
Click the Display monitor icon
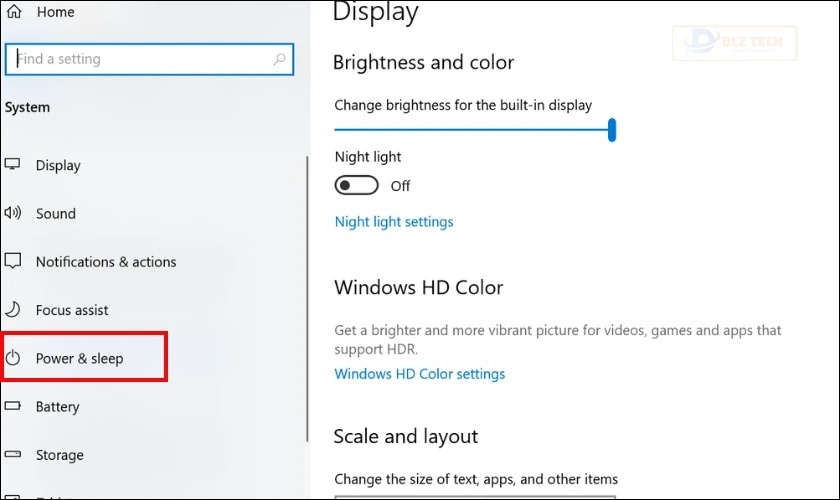pos(13,165)
